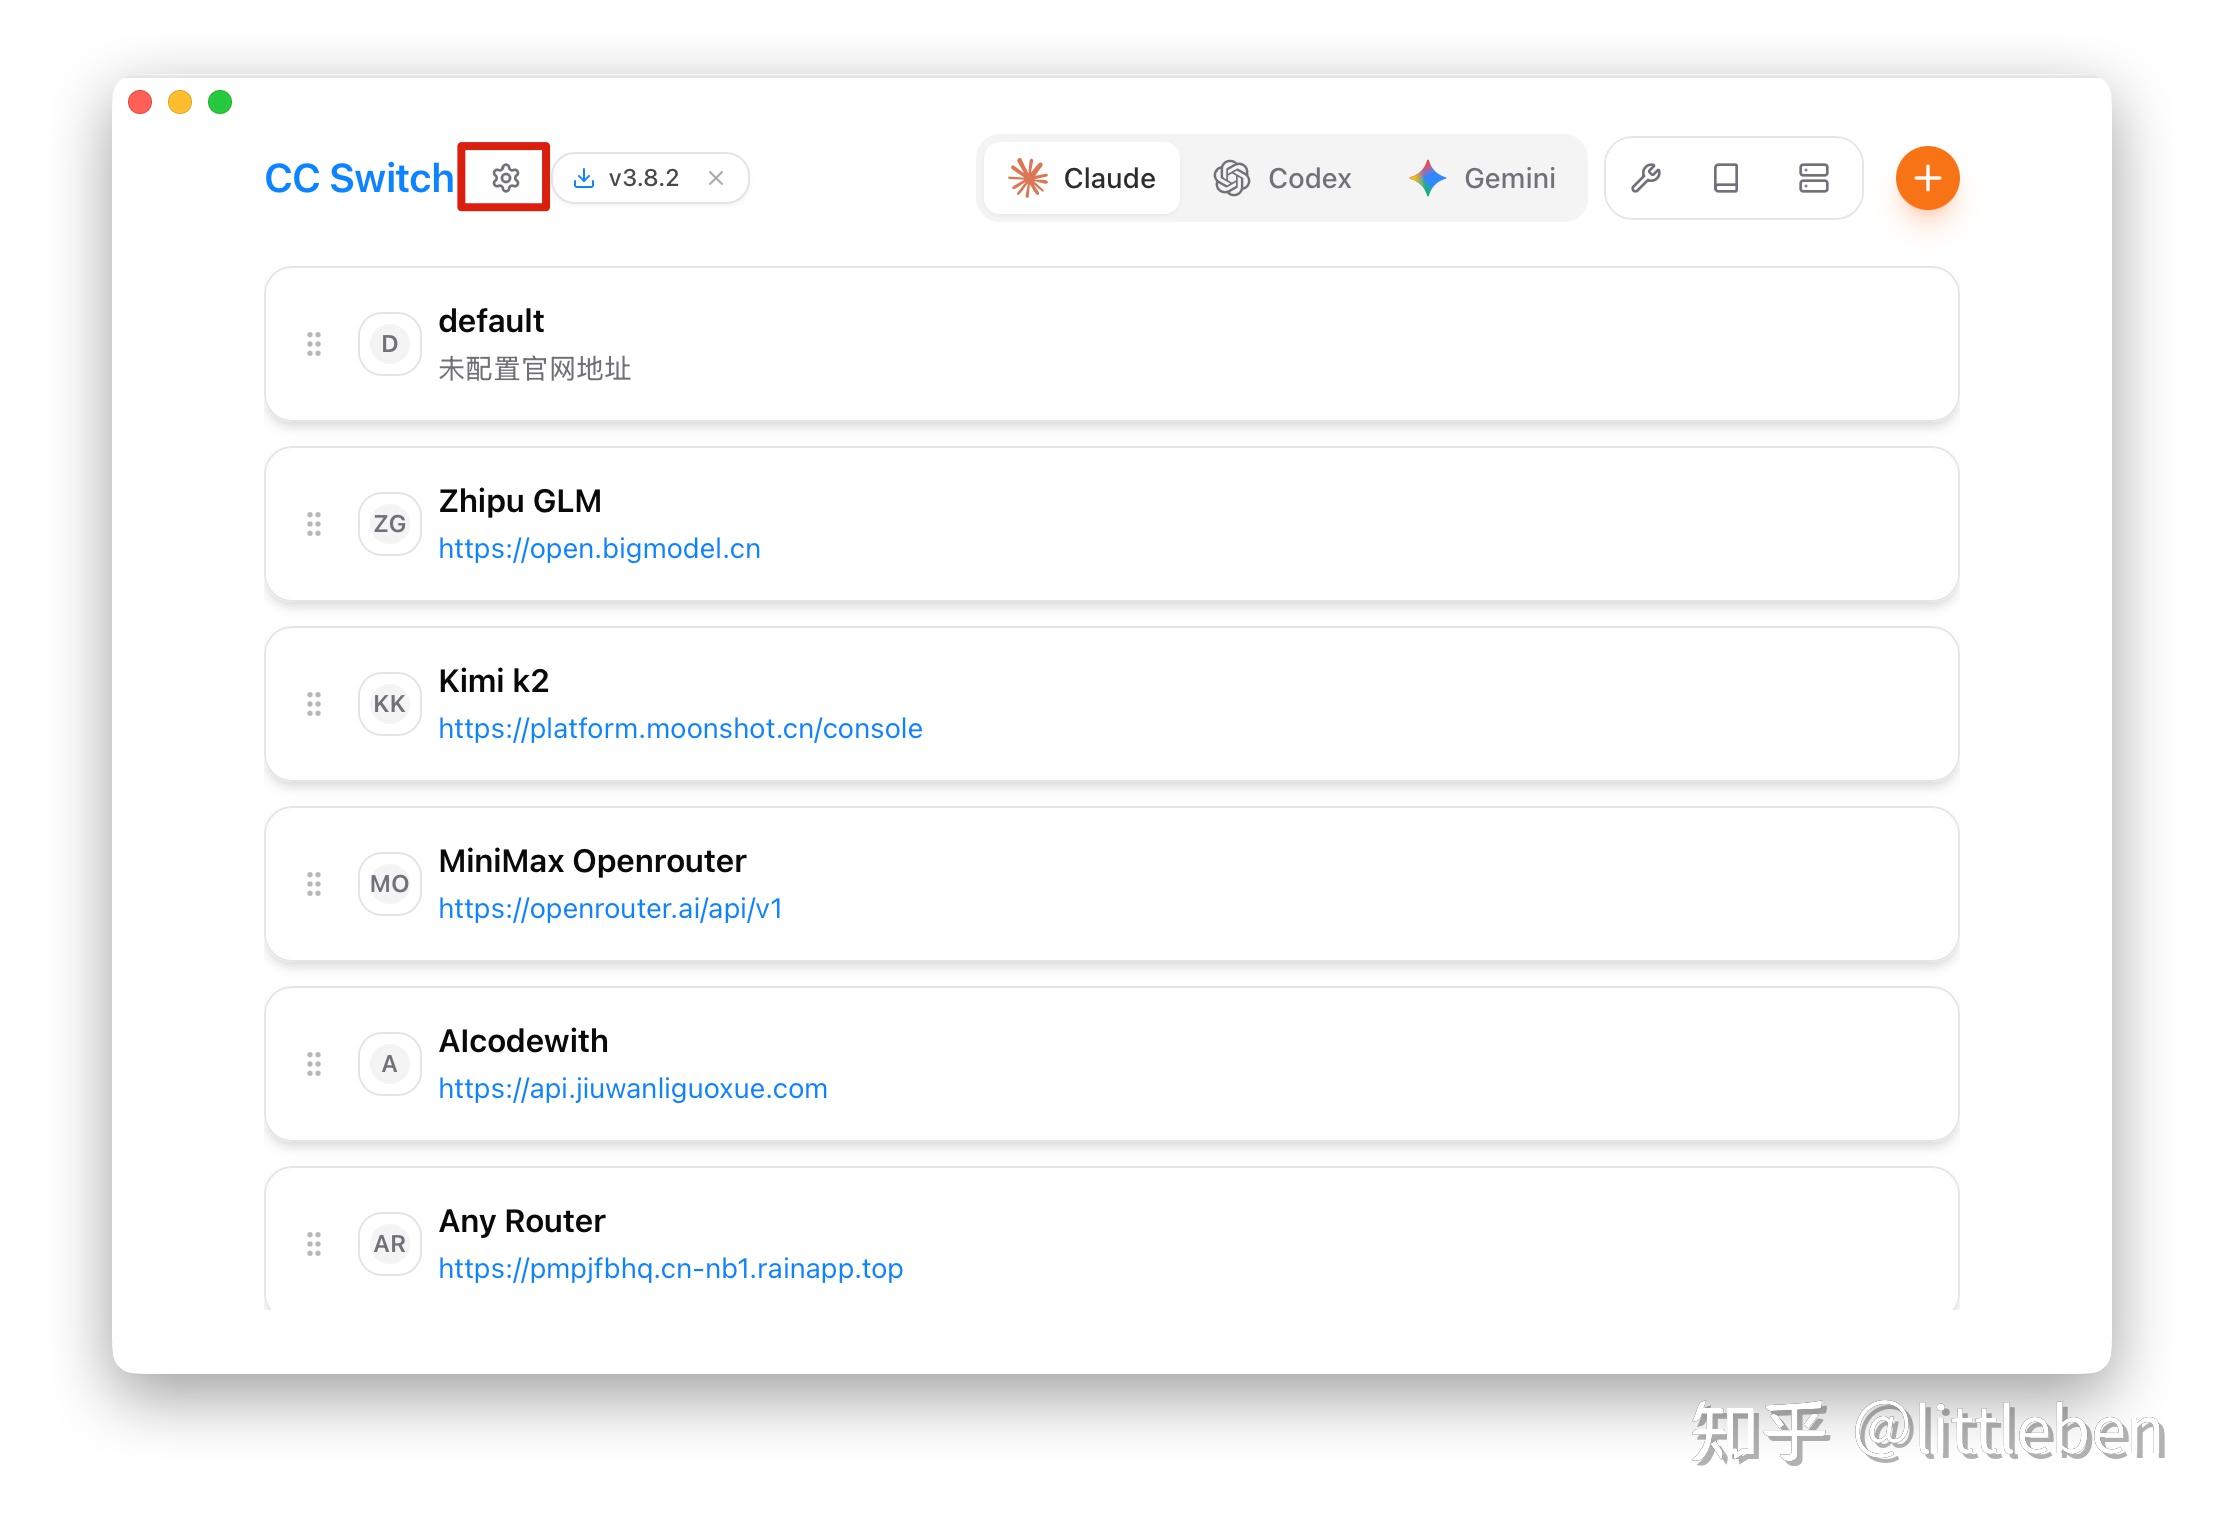Click the CC Switch title
This screenshot has width=2224, height=1524.
tap(358, 178)
